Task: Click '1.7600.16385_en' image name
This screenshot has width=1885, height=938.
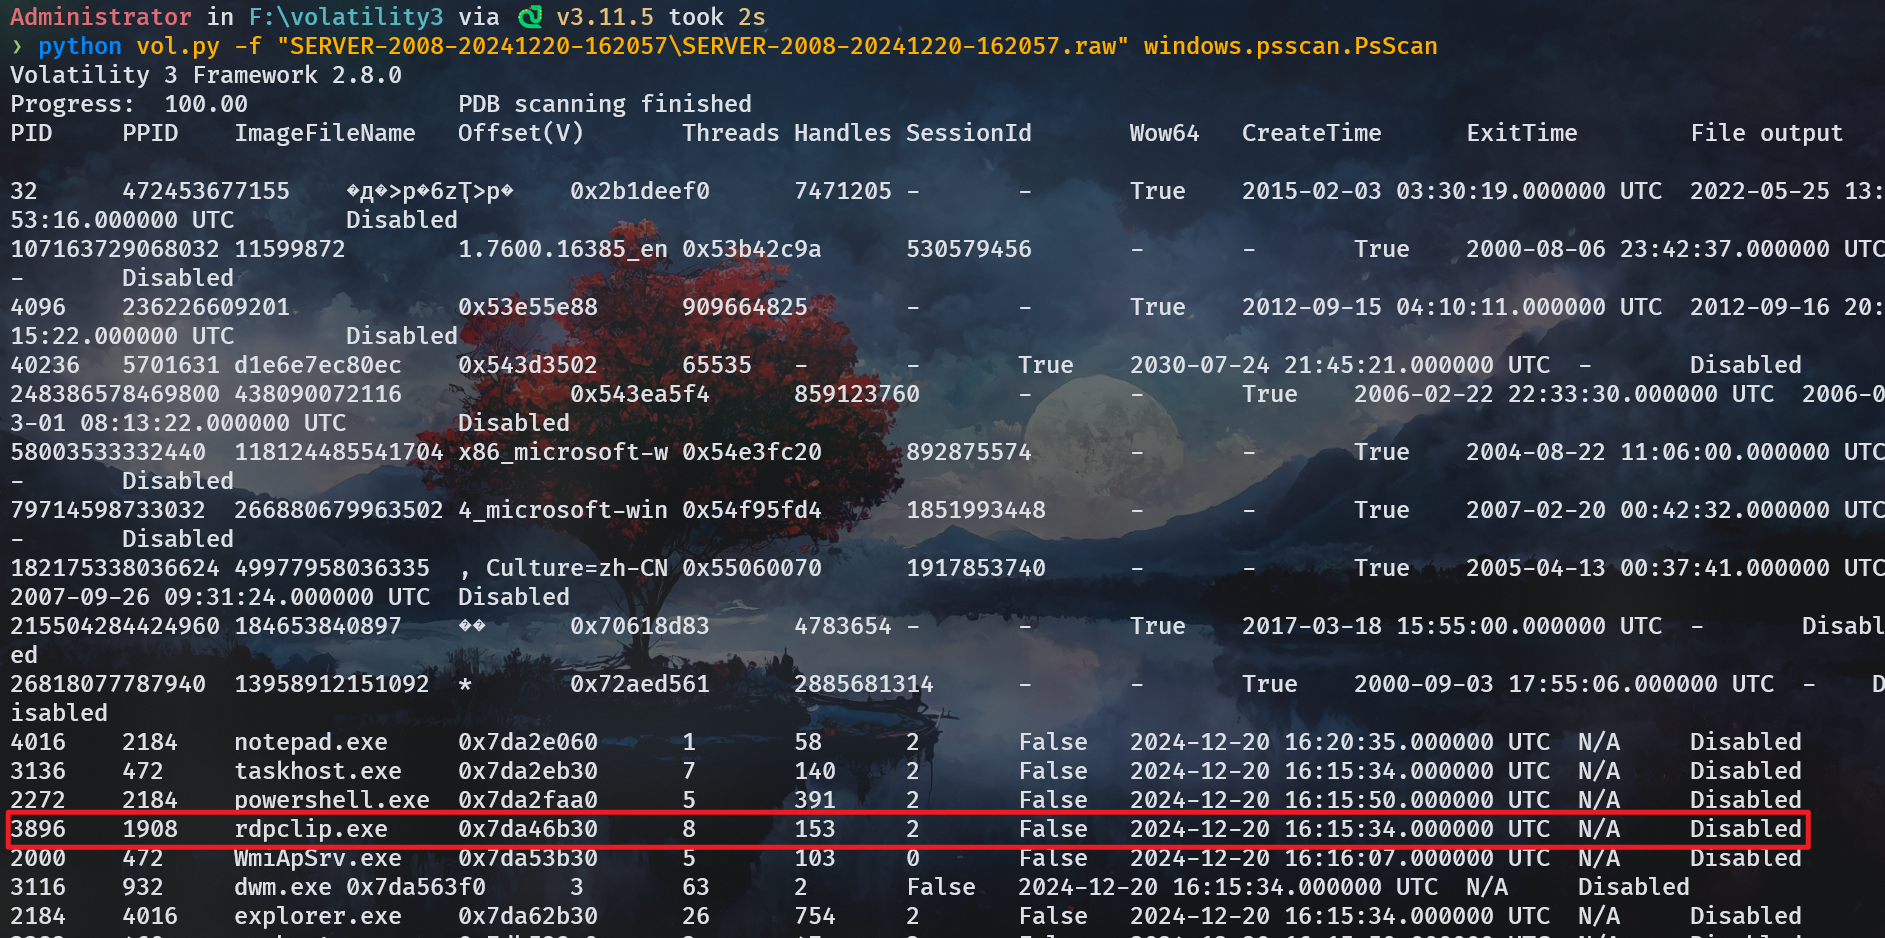Action: click(563, 249)
